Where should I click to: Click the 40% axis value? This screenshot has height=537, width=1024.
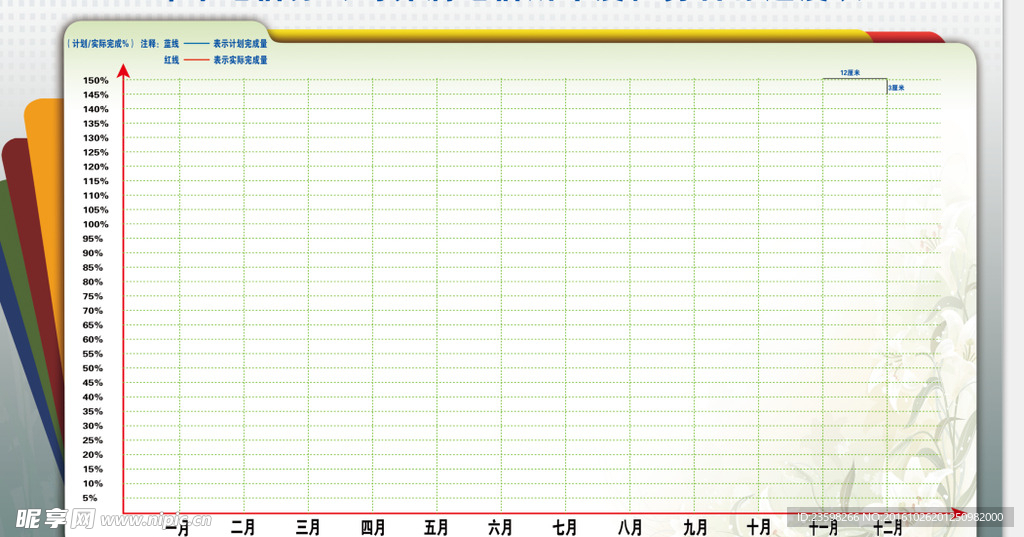[93, 397]
